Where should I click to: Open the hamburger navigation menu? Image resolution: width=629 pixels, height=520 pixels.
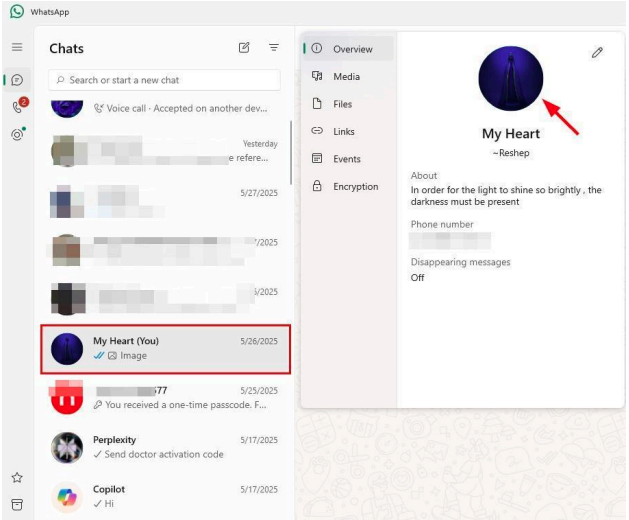click(17, 47)
